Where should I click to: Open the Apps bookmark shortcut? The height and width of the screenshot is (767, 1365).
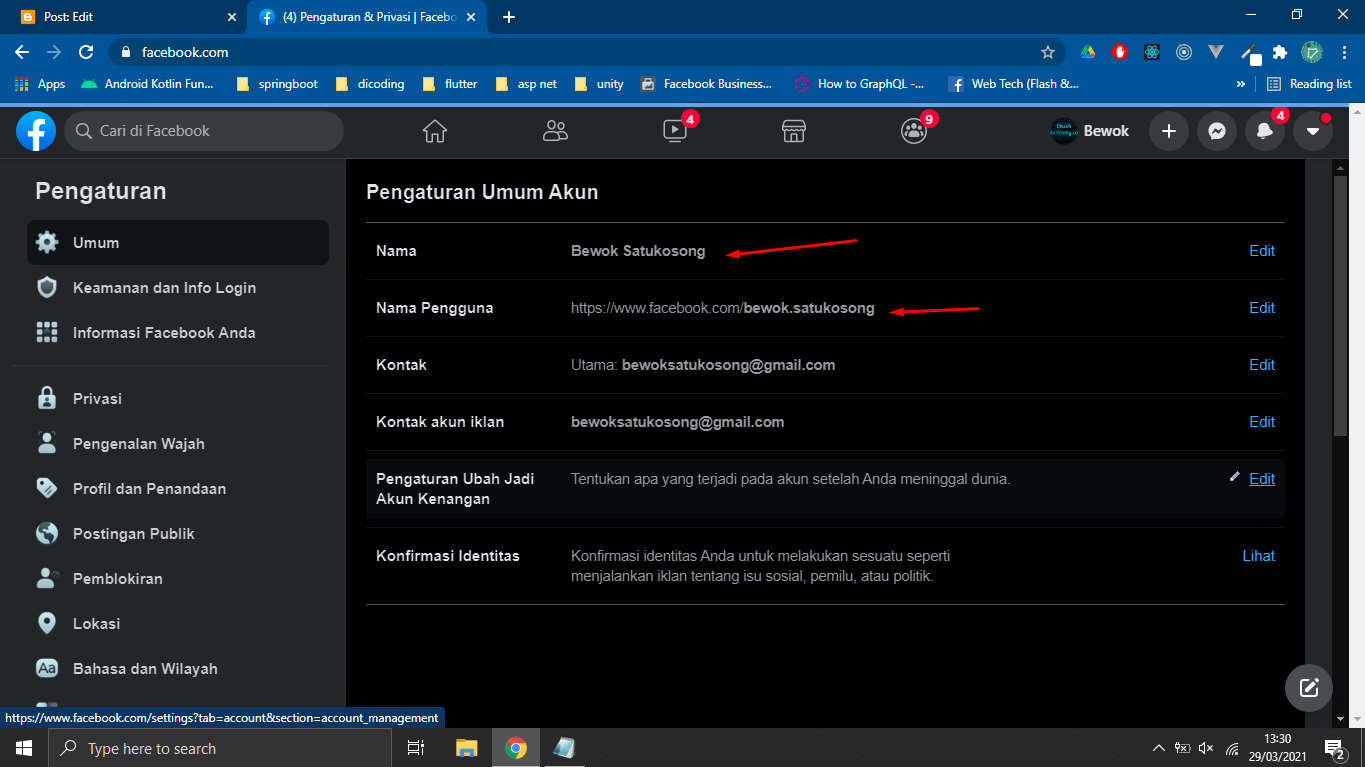[x=40, y=84]
